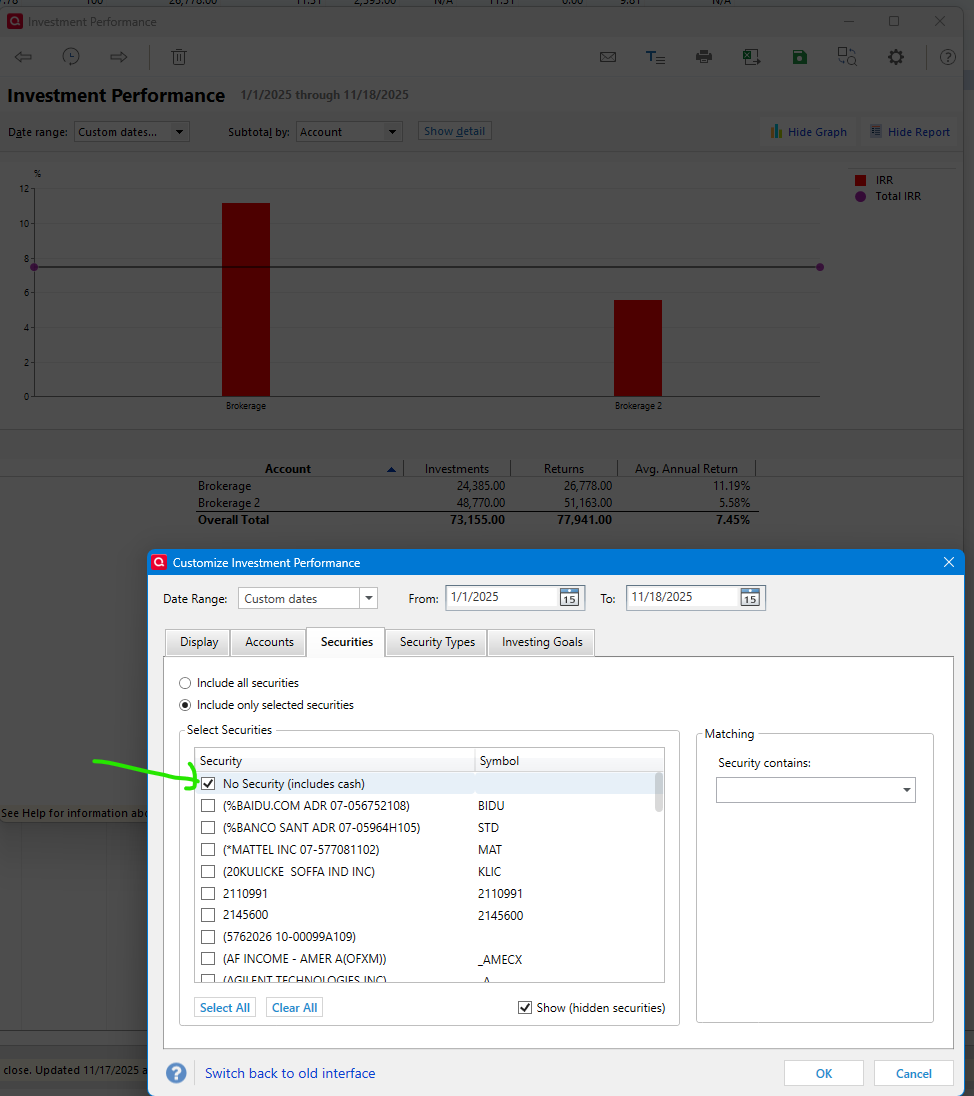This screenshot has width=974, height=1096.
Task: Click Hide Report button
Action: pyautogui.click(x=910, y=131)
